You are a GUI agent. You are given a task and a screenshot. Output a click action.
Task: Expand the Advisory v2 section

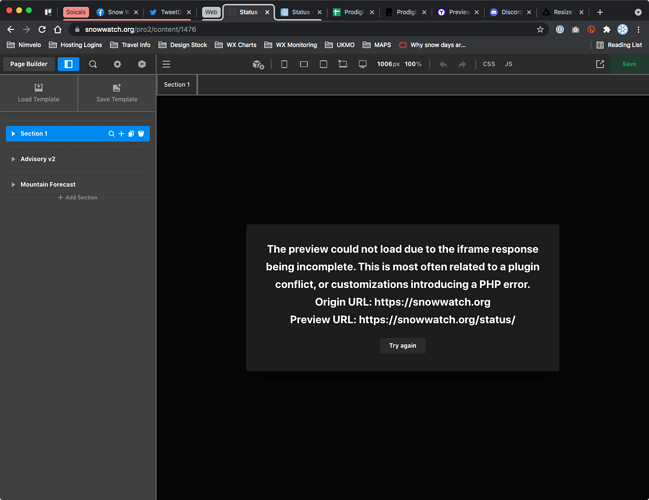click(x=13, y=159)
